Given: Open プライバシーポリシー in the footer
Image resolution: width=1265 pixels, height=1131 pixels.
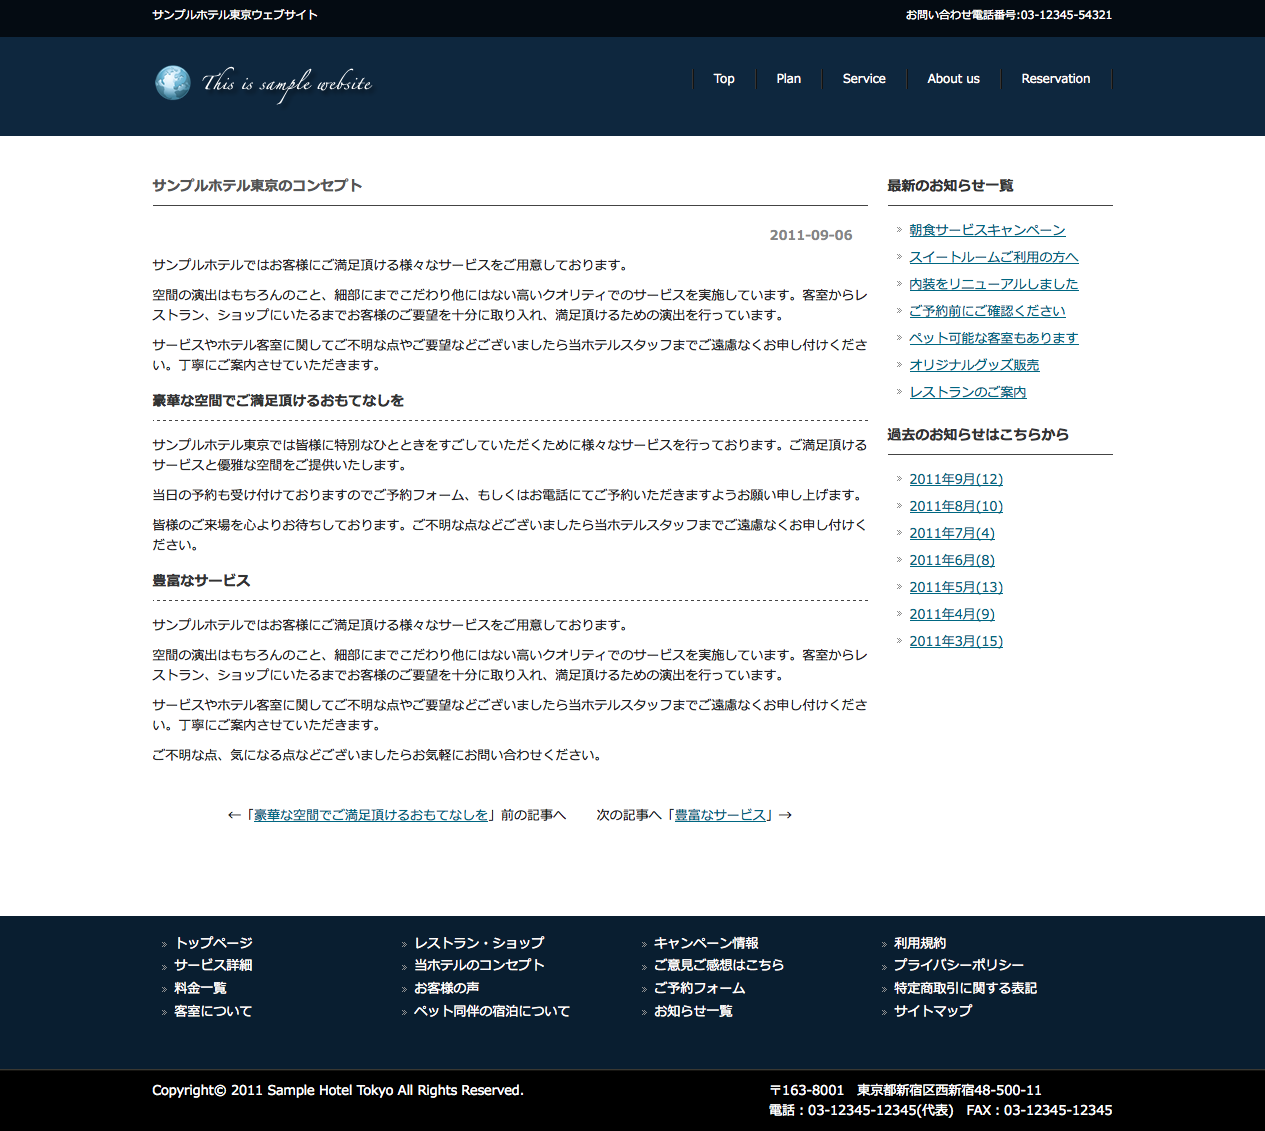Looking at the screenshot, I should pyautogui.click(x=958, y=965).
